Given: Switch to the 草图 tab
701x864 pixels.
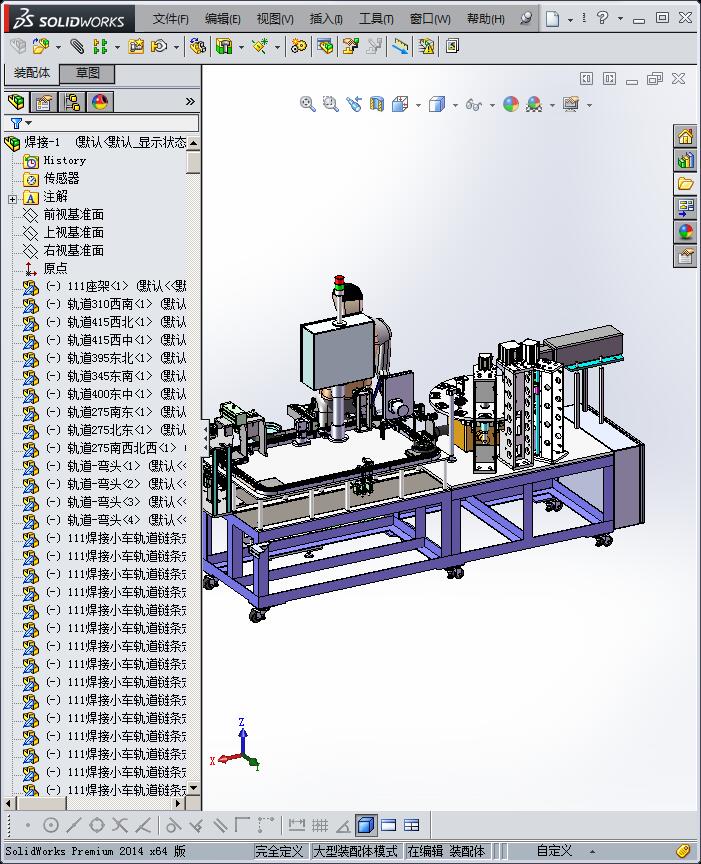Looking at the screenshot, I should click(x=87, y=73).
